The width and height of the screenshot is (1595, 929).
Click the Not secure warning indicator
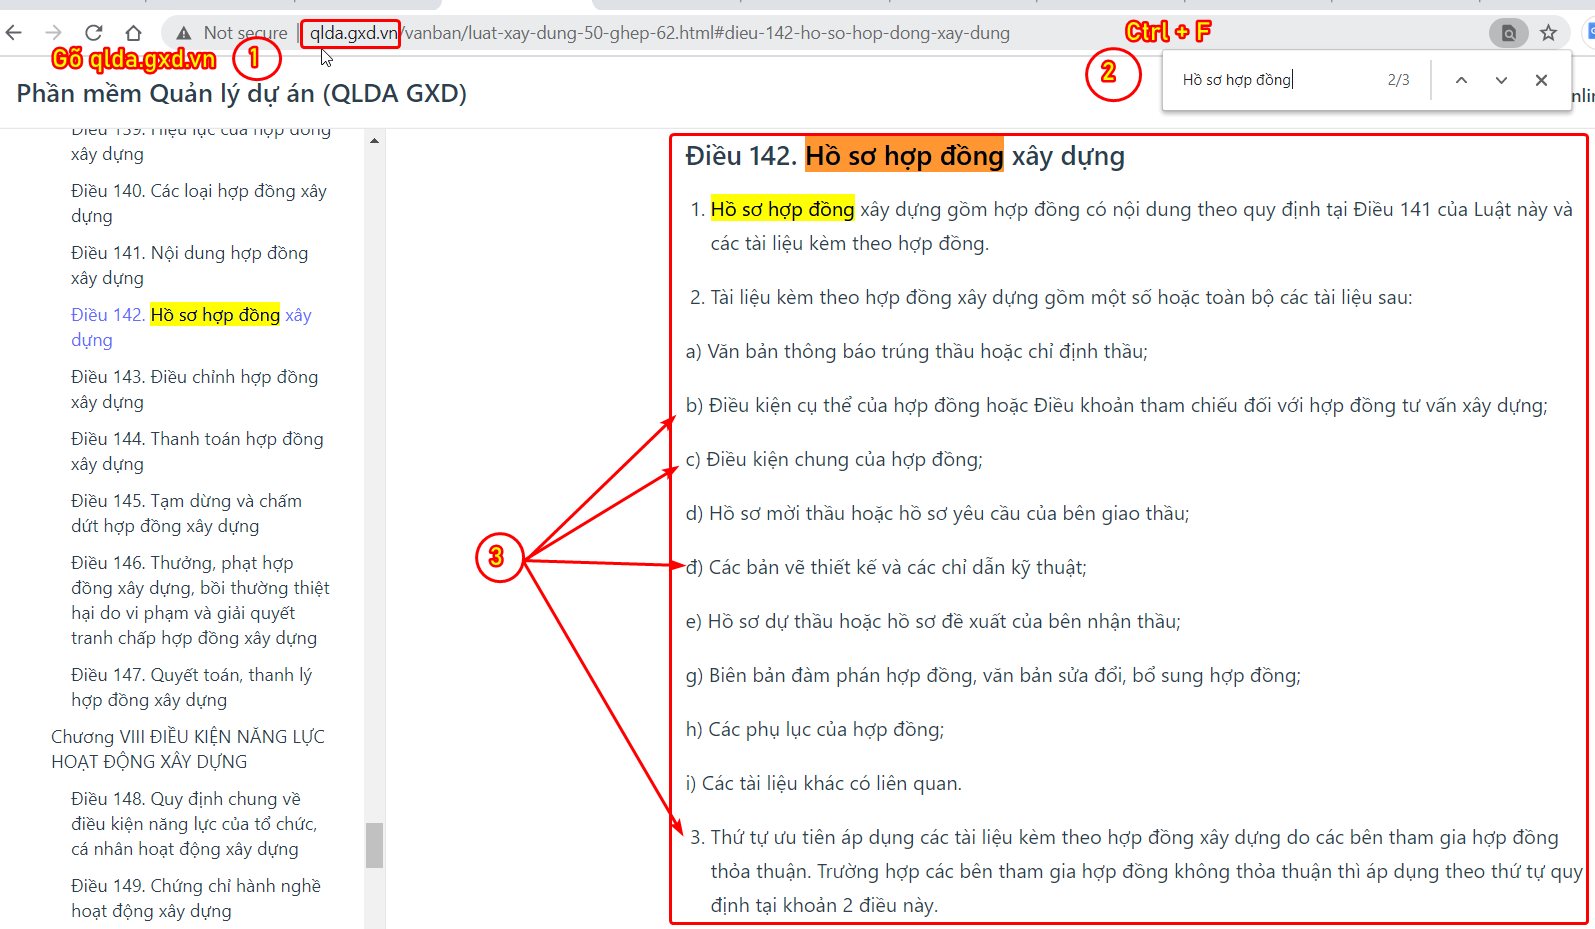(x=232, y=33)
